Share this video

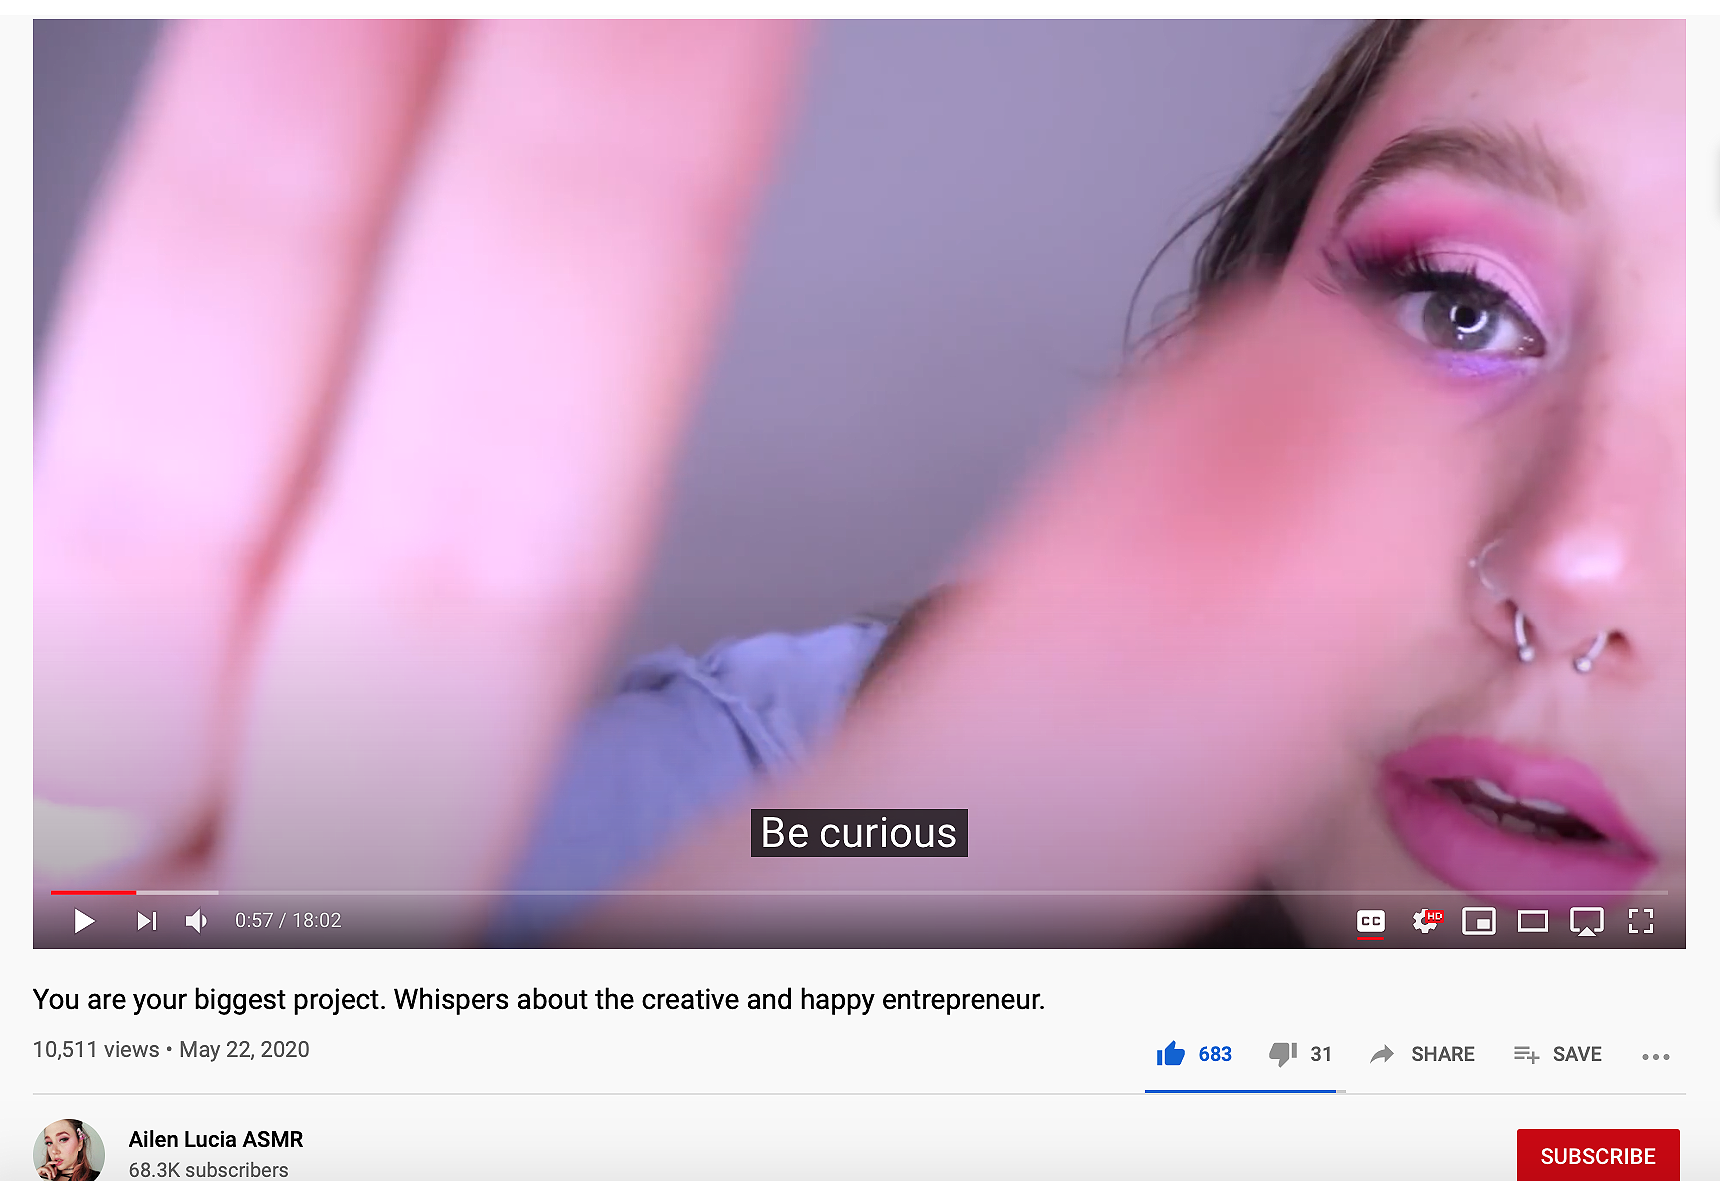[x=1422, y=1054]
